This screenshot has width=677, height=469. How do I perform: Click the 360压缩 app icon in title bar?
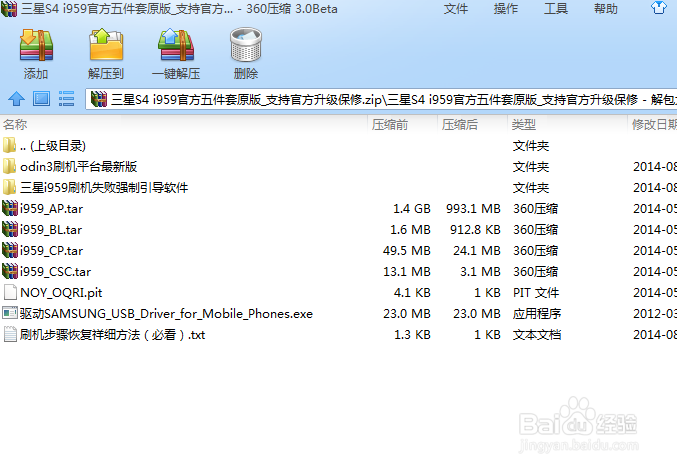[9, 9]
